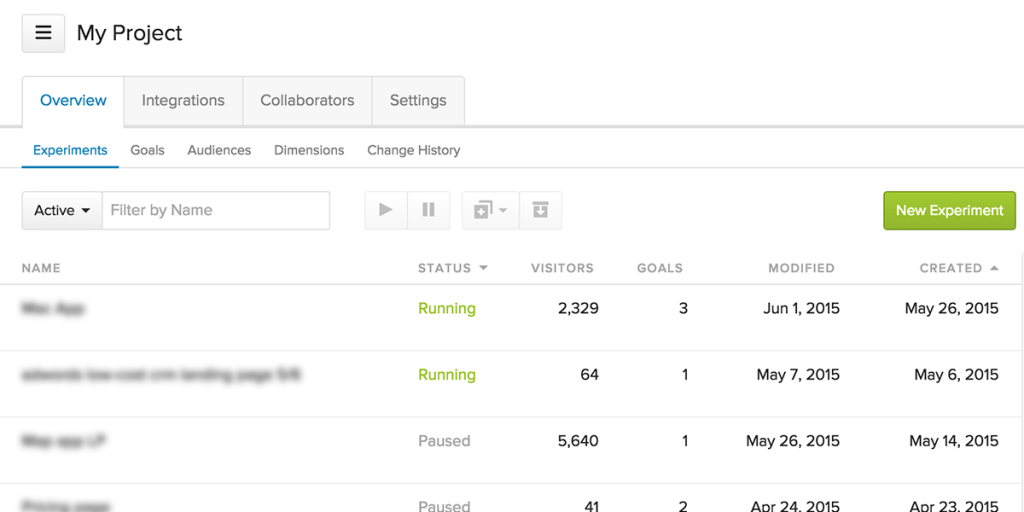Click the pause icon in the toolbar

coord(428,210)
